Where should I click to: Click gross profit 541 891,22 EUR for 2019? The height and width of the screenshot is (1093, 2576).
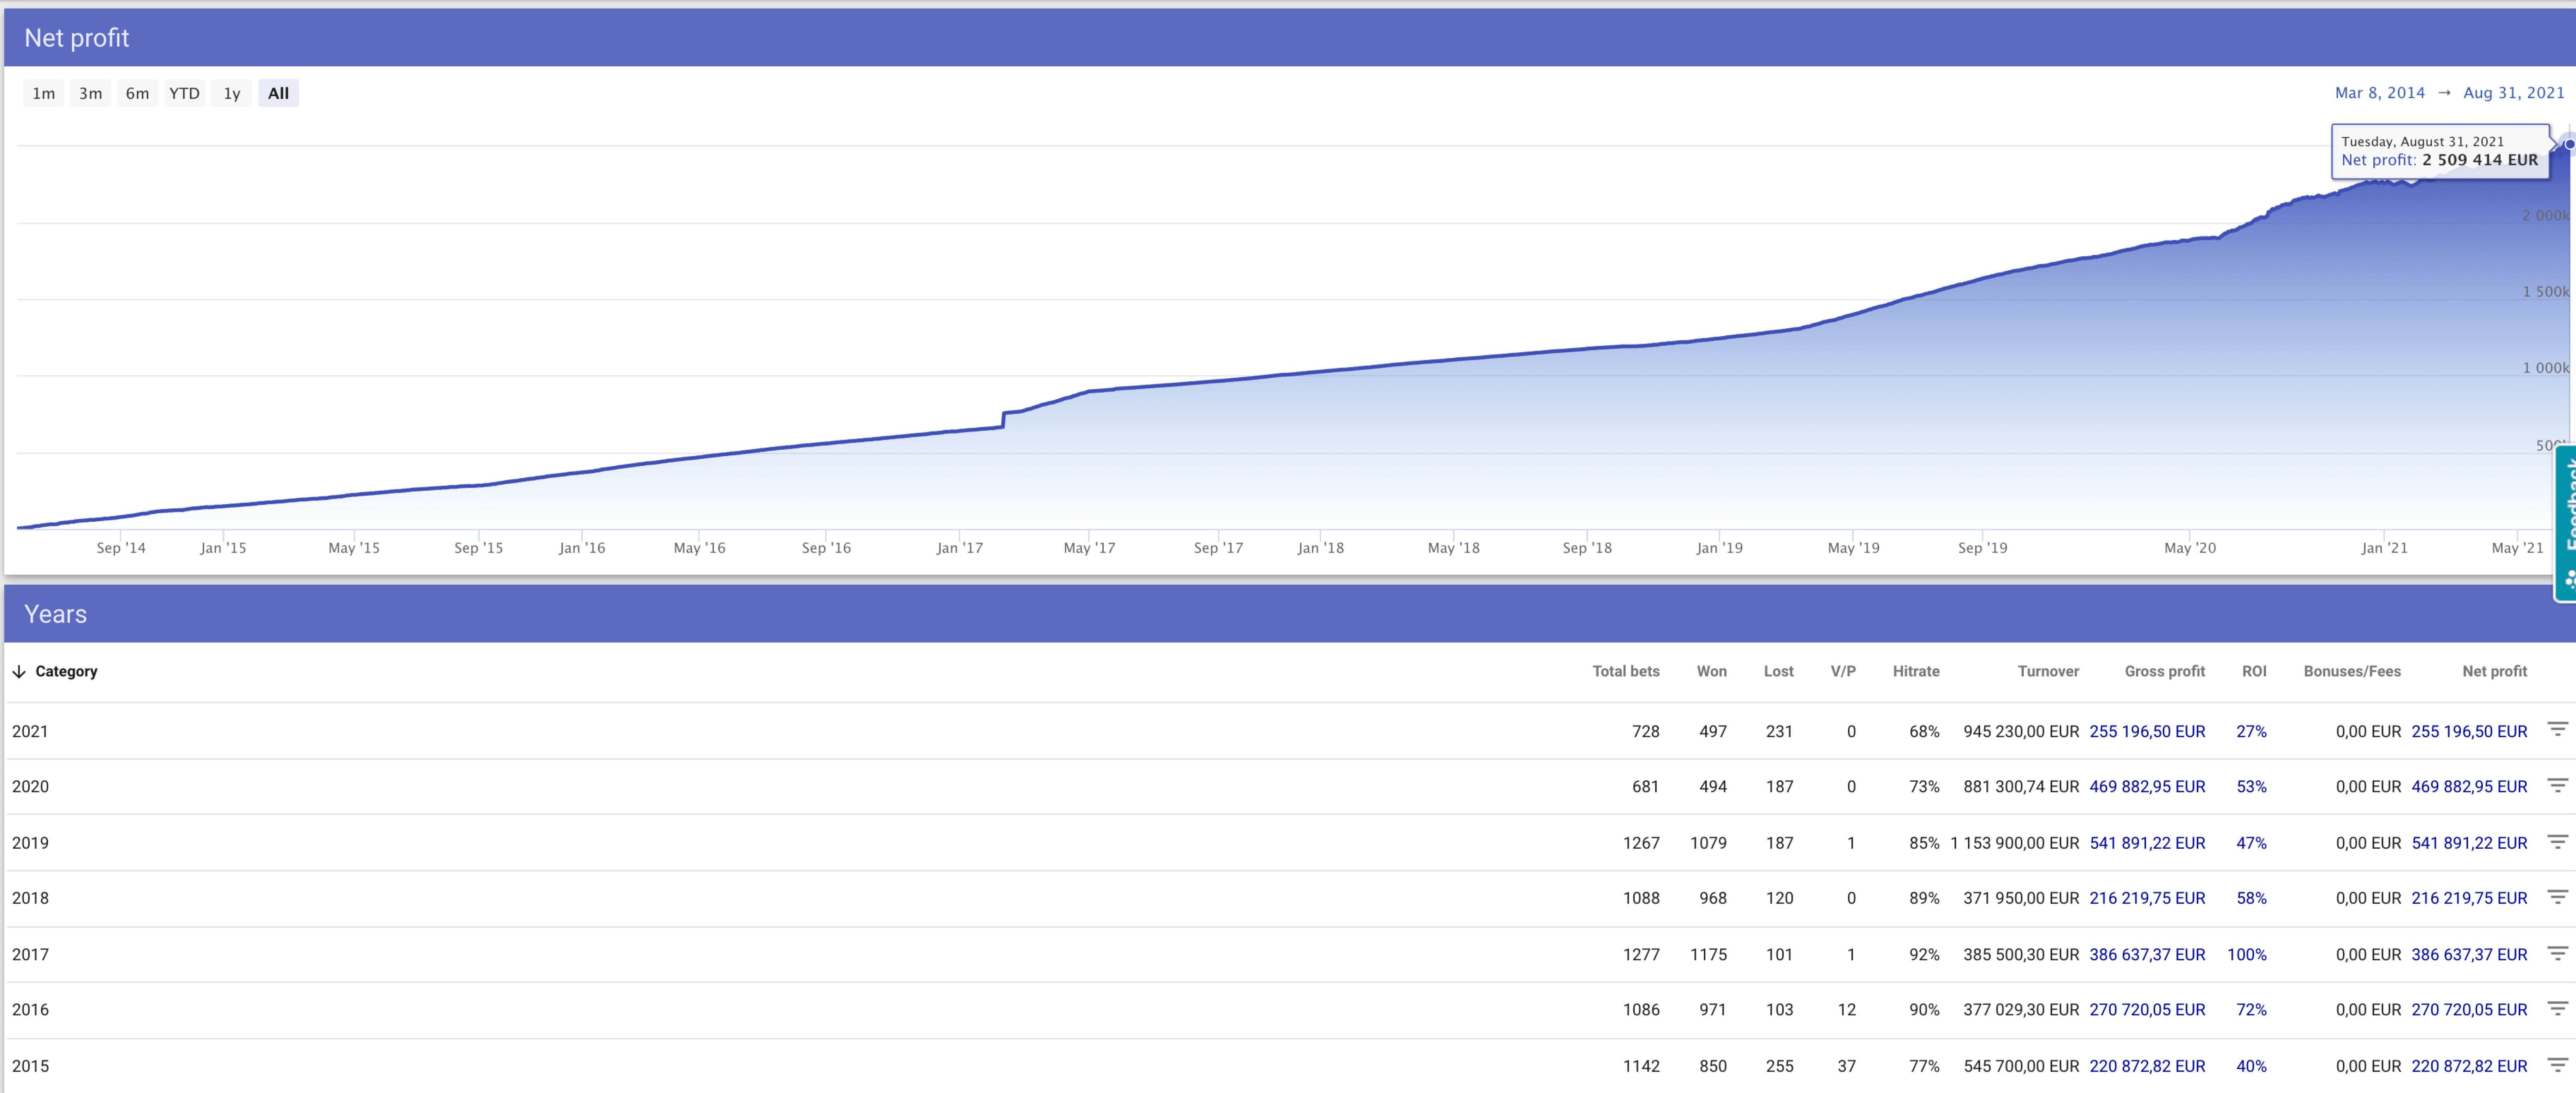point(2147,843)
